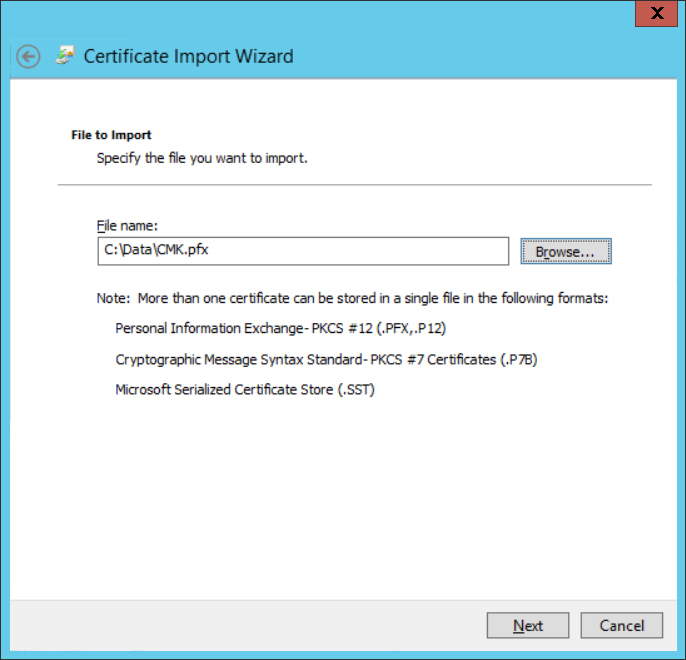The image size is (686, 660).
Task: Focus the File name input field
Action: [302, 251]
